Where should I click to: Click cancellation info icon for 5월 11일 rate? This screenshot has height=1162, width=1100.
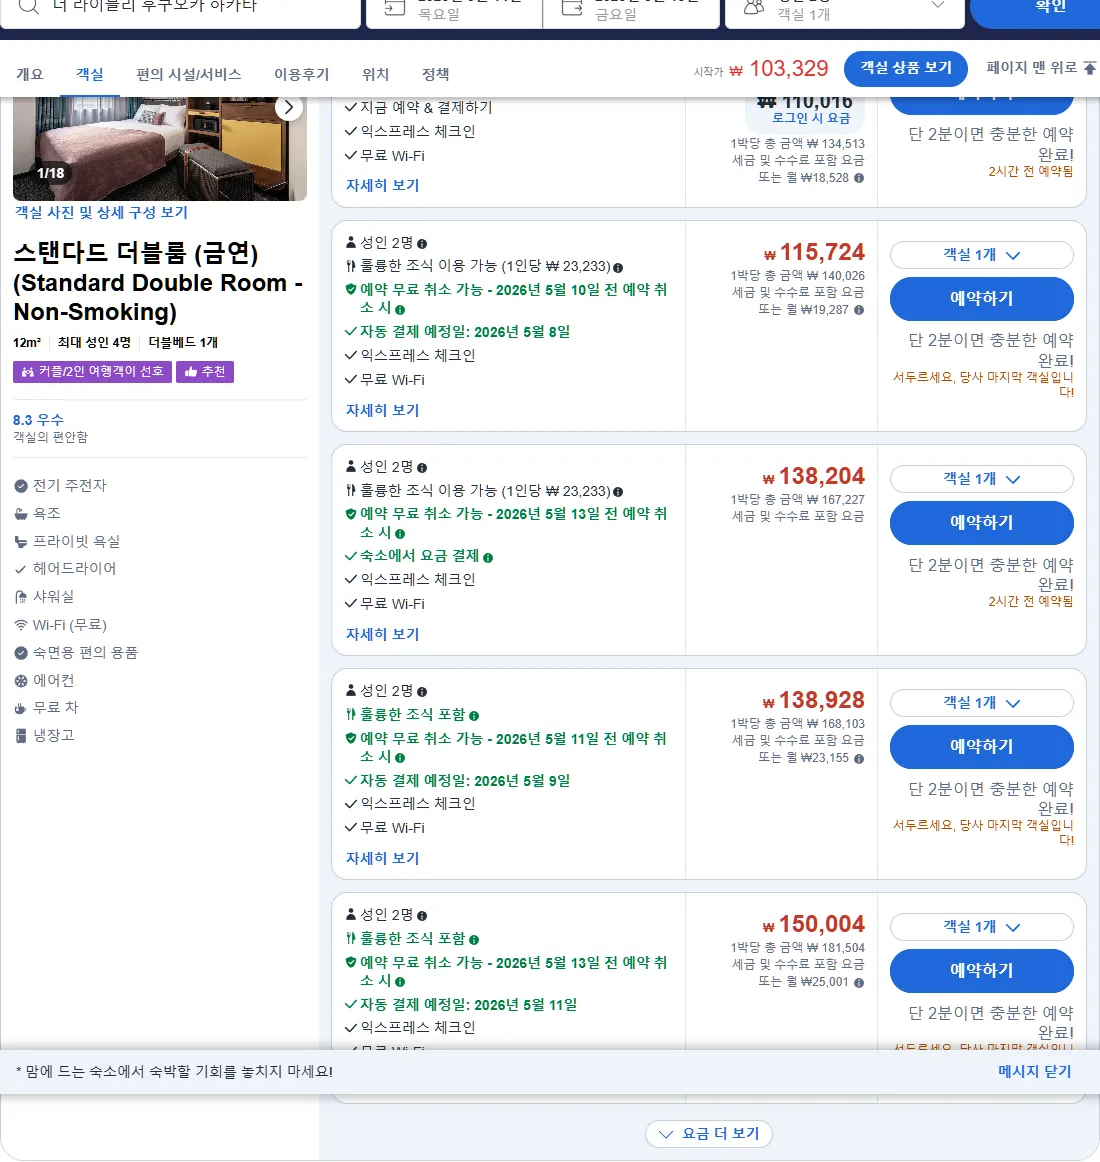(x=400, y=758)
